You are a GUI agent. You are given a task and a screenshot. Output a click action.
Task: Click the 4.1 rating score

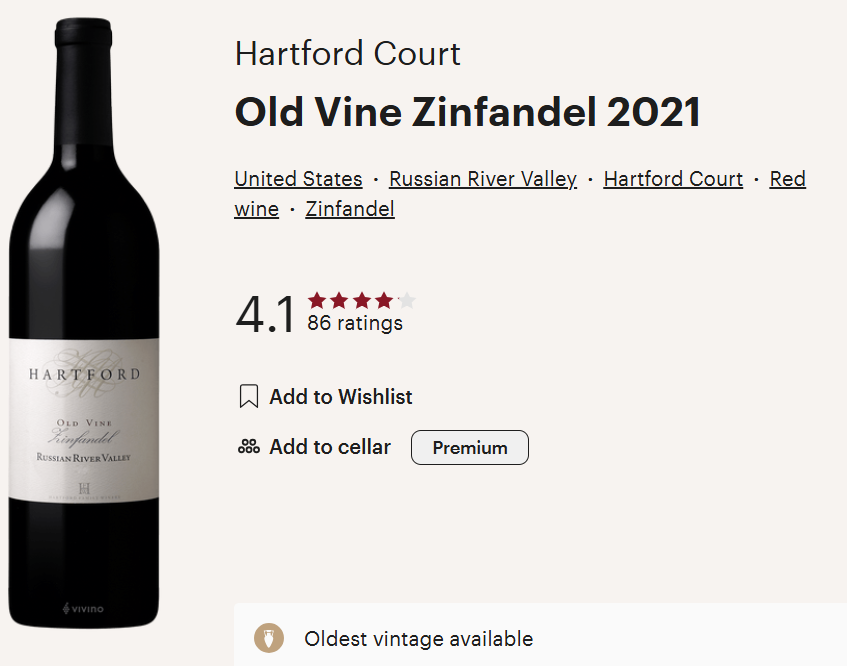[265, 314]
